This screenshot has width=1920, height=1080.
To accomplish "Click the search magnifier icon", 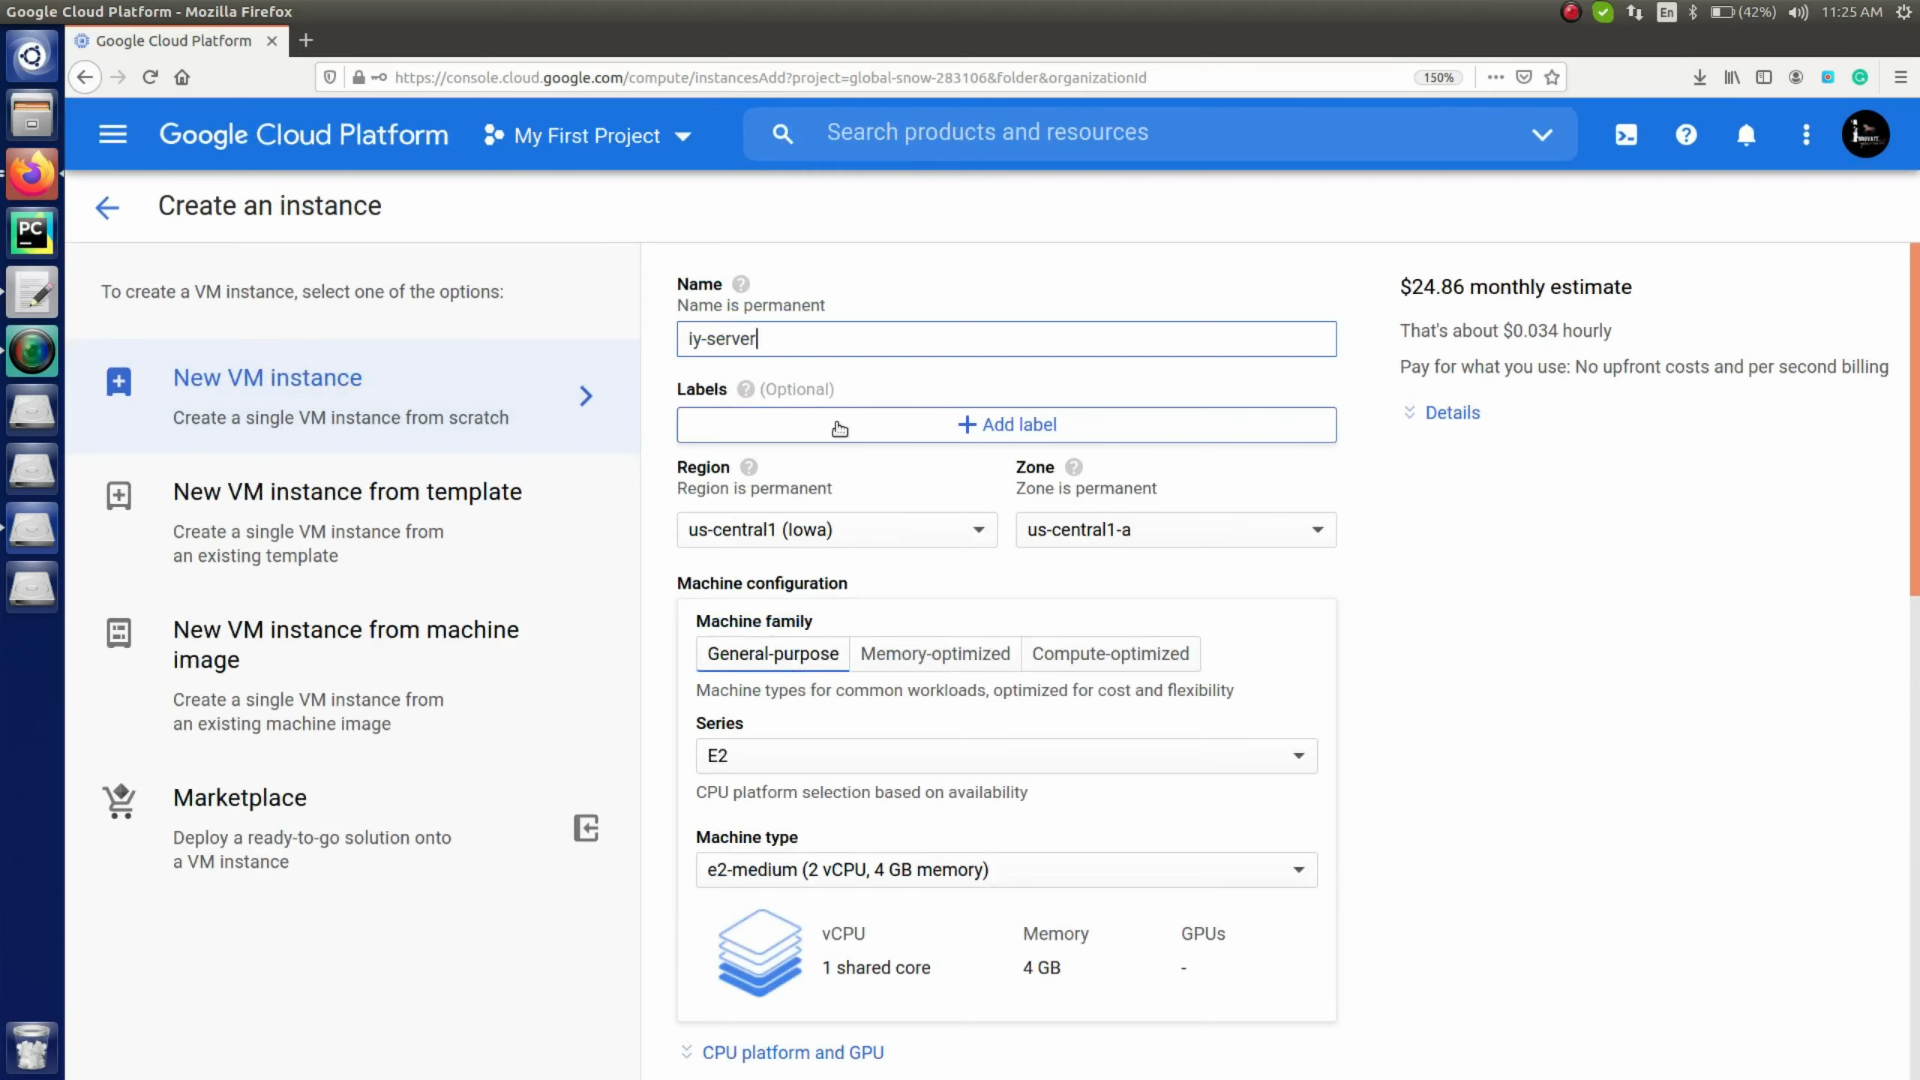I will click(783, 133).
